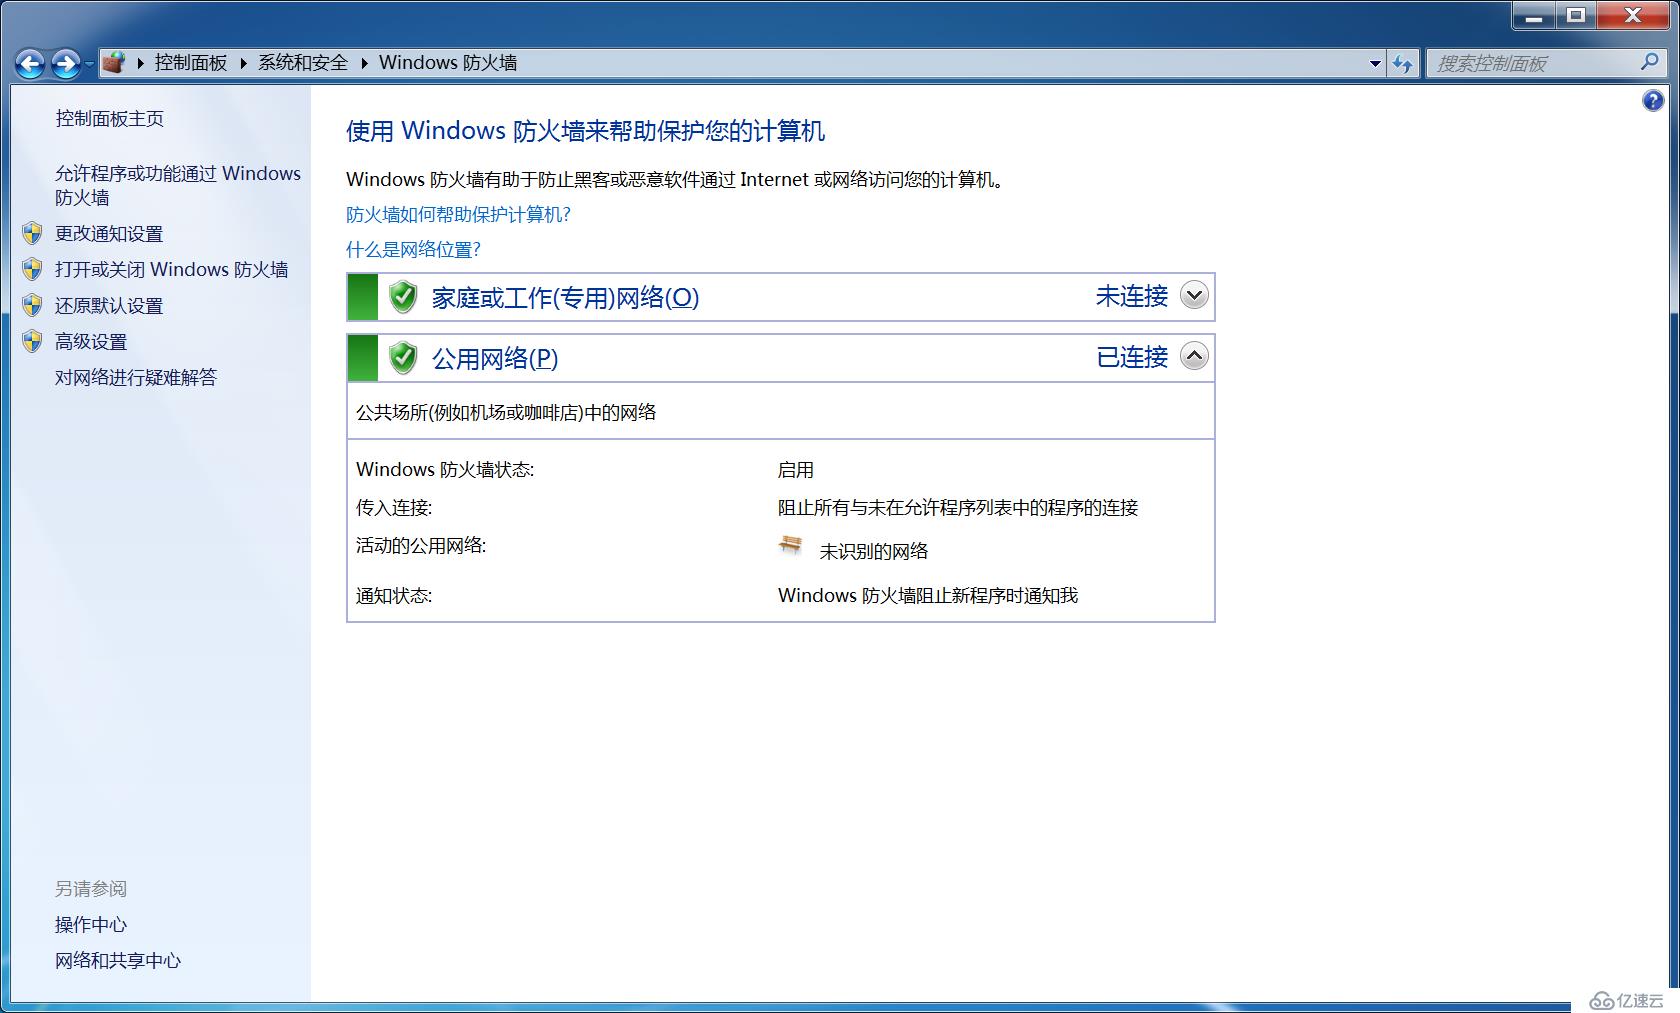This screenshot has width=1680, height=1013.
Task: Collapse the 公用网络 section chevron
Action: click(1194, 357)
